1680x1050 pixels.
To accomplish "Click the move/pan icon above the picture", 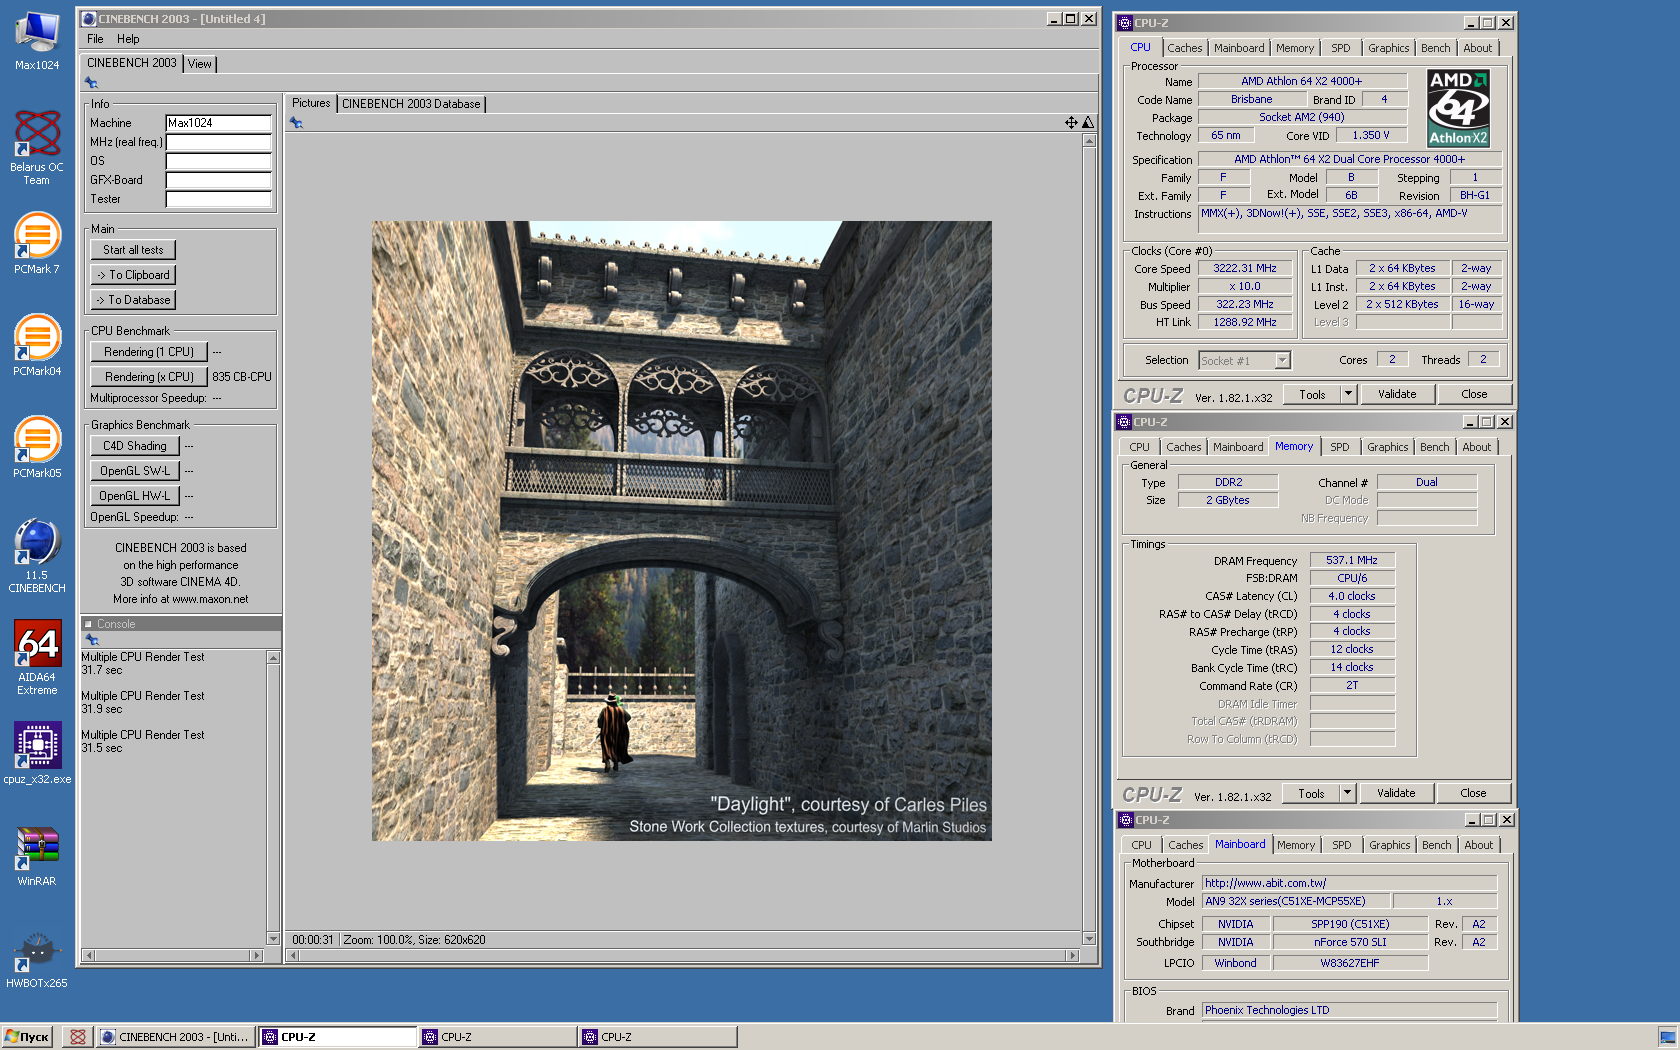I will click(1071, 122).
